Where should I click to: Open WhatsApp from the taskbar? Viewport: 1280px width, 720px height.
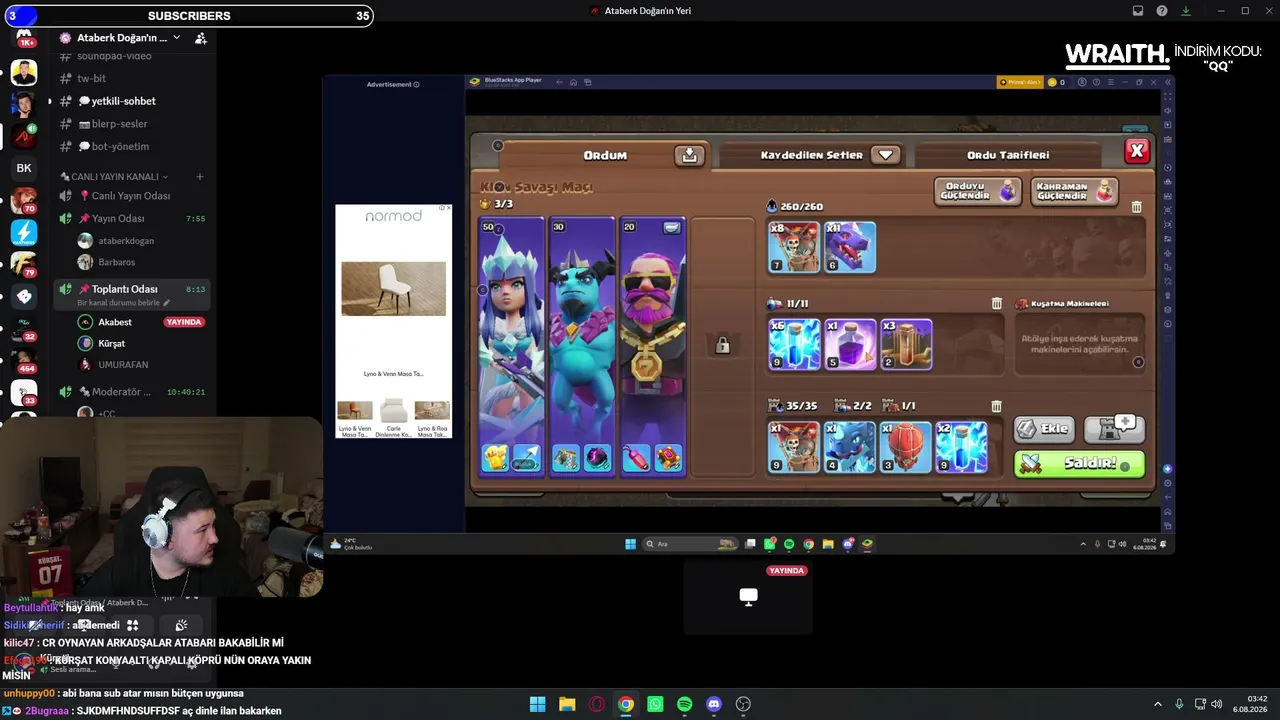tap(655, 704)
